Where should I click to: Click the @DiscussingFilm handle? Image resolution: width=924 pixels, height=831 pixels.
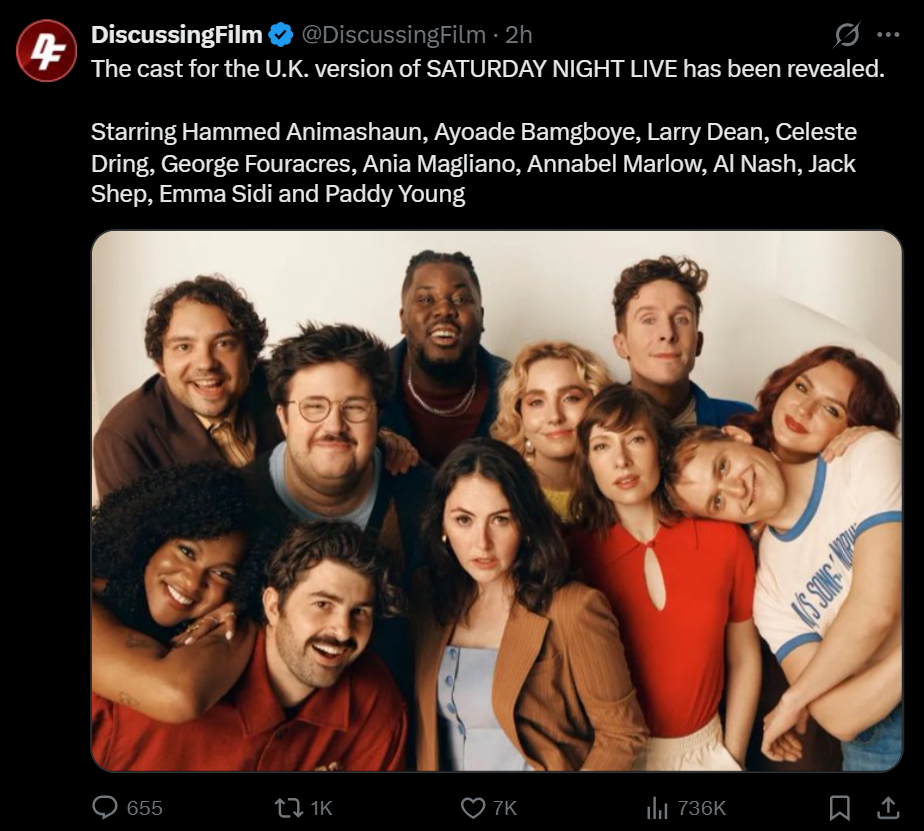coord(394,35)
